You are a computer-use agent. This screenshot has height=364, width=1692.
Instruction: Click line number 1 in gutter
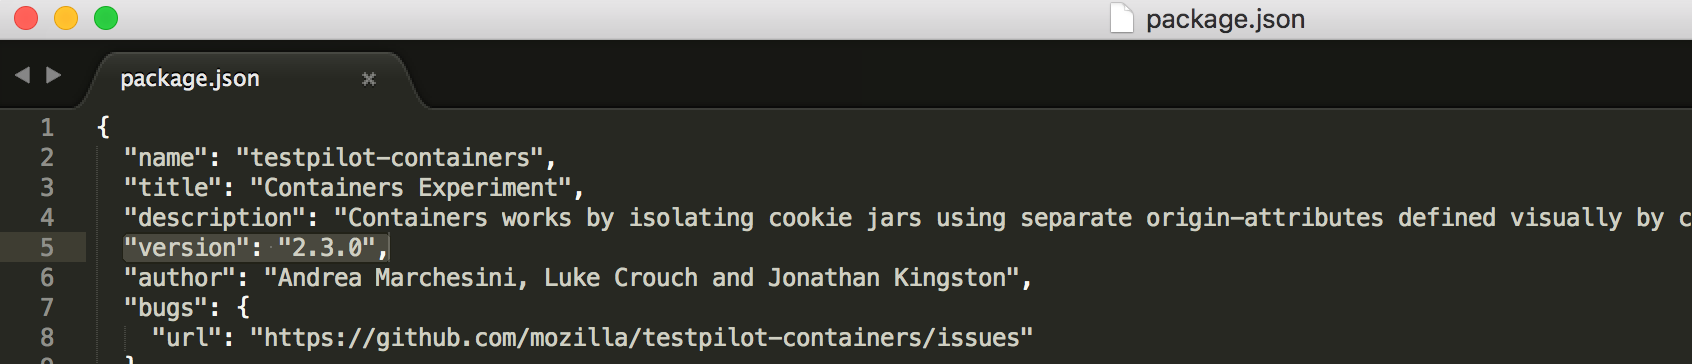(x=47, y=127)
